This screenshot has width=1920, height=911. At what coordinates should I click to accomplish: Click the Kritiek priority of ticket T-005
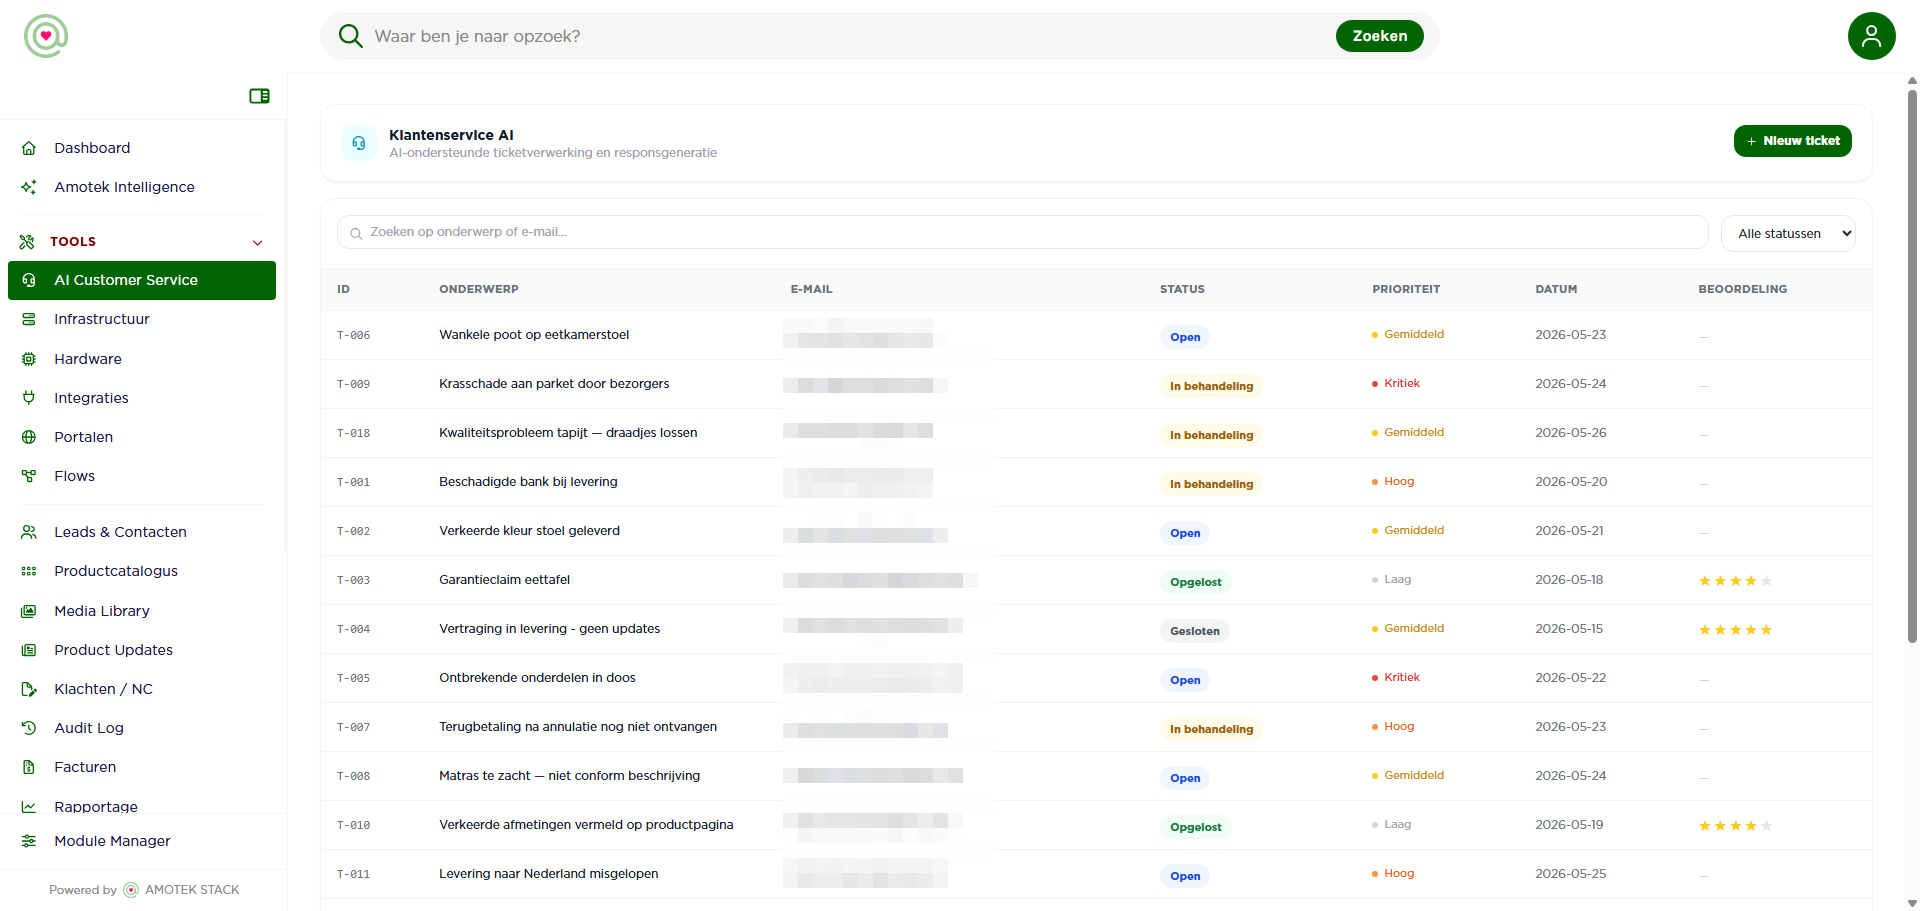1396,678
